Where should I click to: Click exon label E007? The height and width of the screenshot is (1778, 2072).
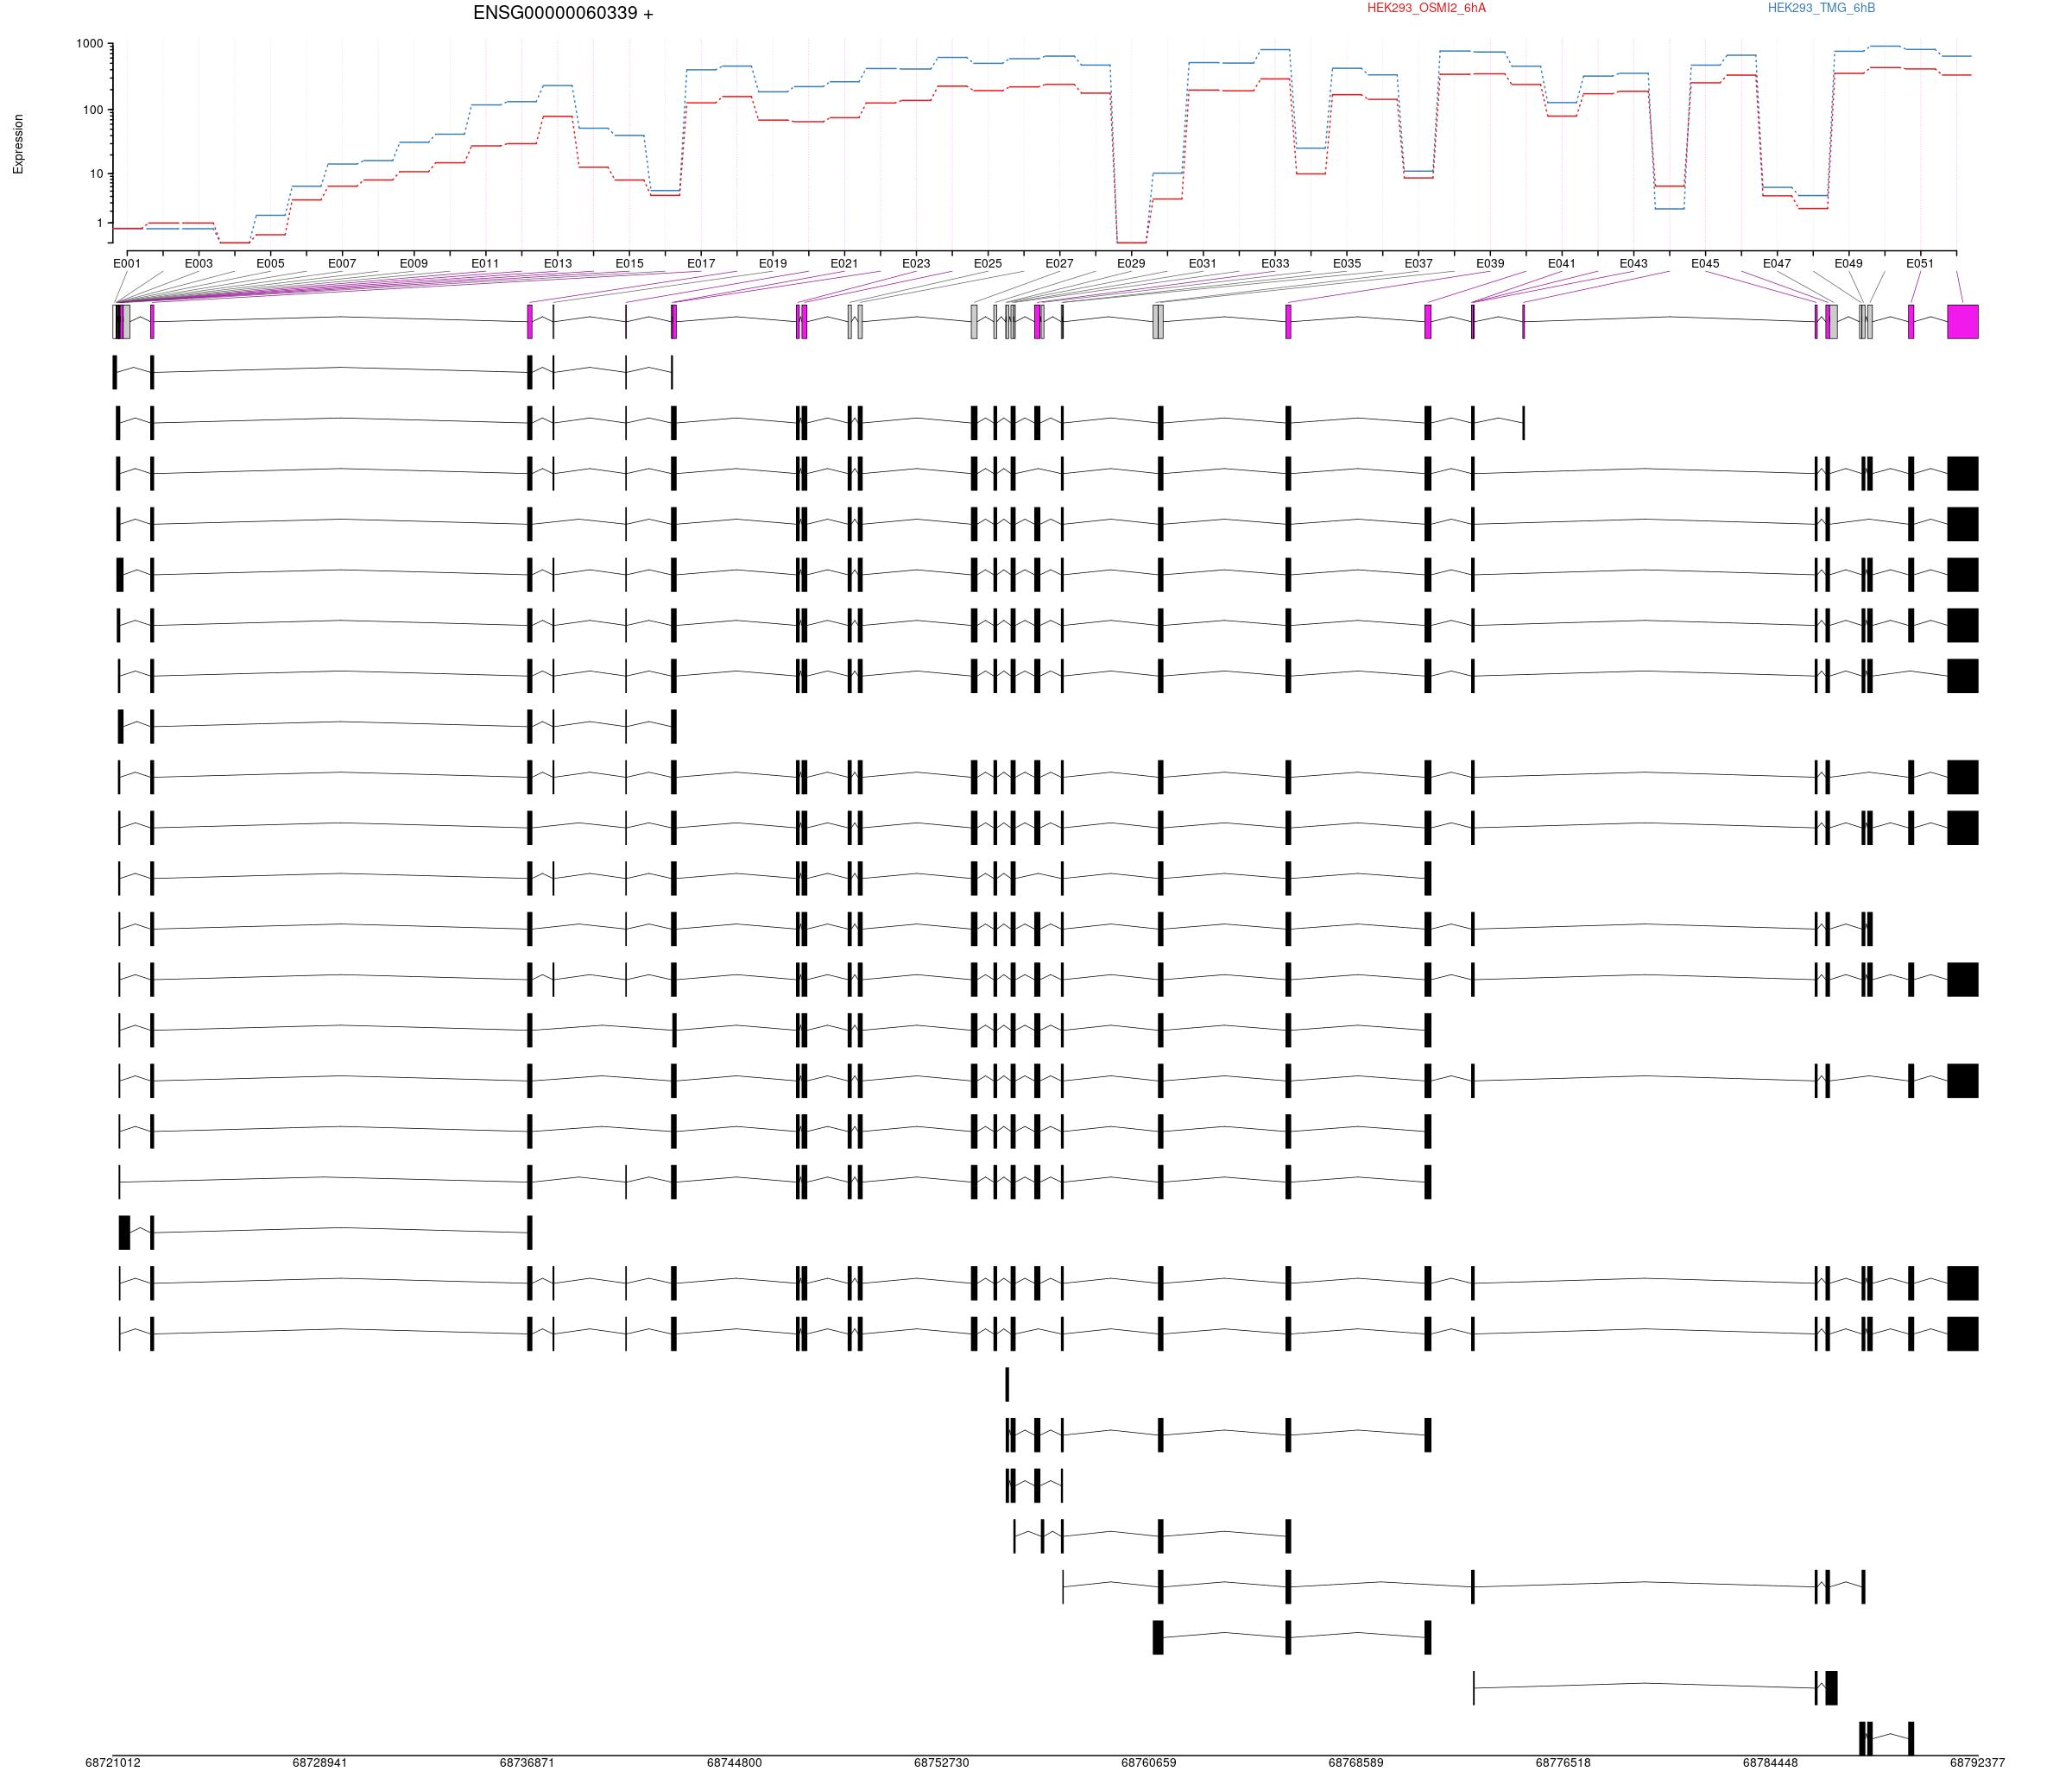point(342,264)
